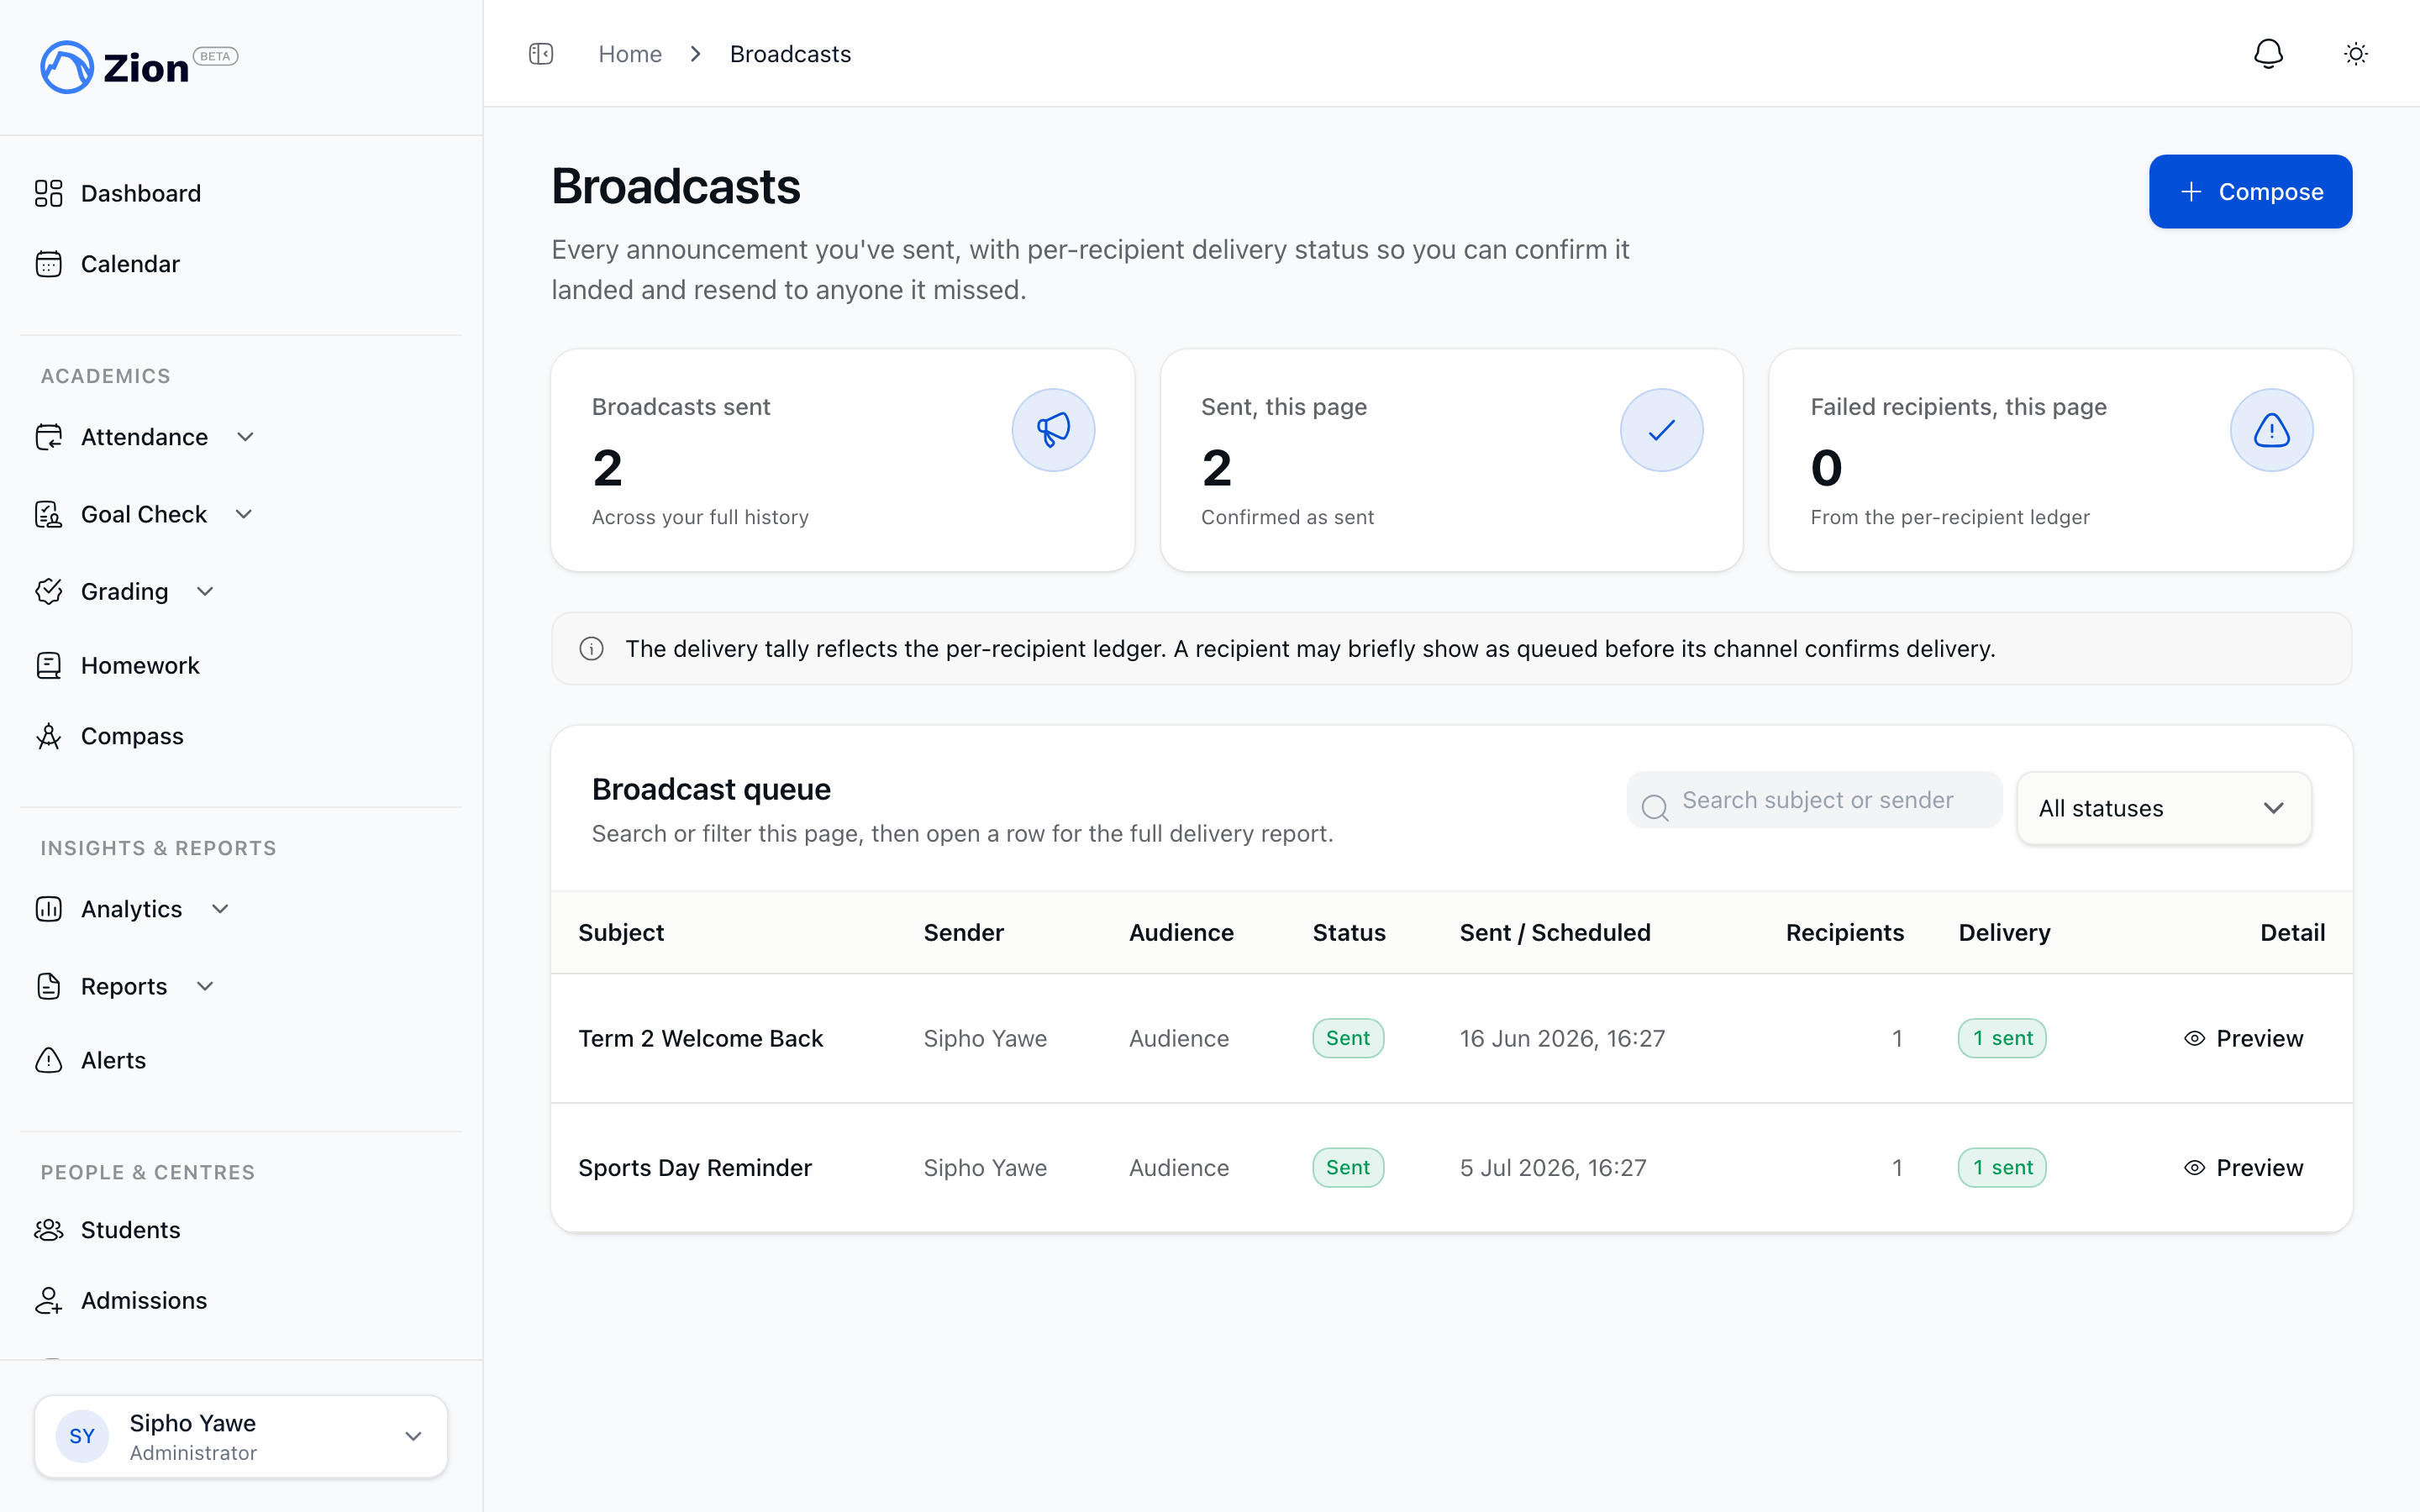This screenshot has width=2420, height=1512.
Task: Open the notifications bell
Action: click(x=2268, y=54)
